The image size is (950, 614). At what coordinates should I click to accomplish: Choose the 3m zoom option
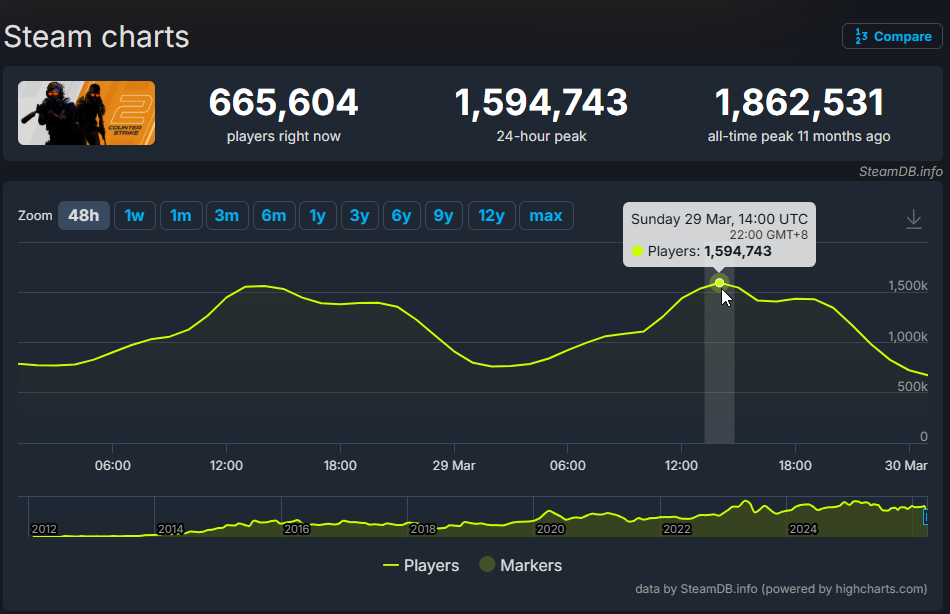227,216
